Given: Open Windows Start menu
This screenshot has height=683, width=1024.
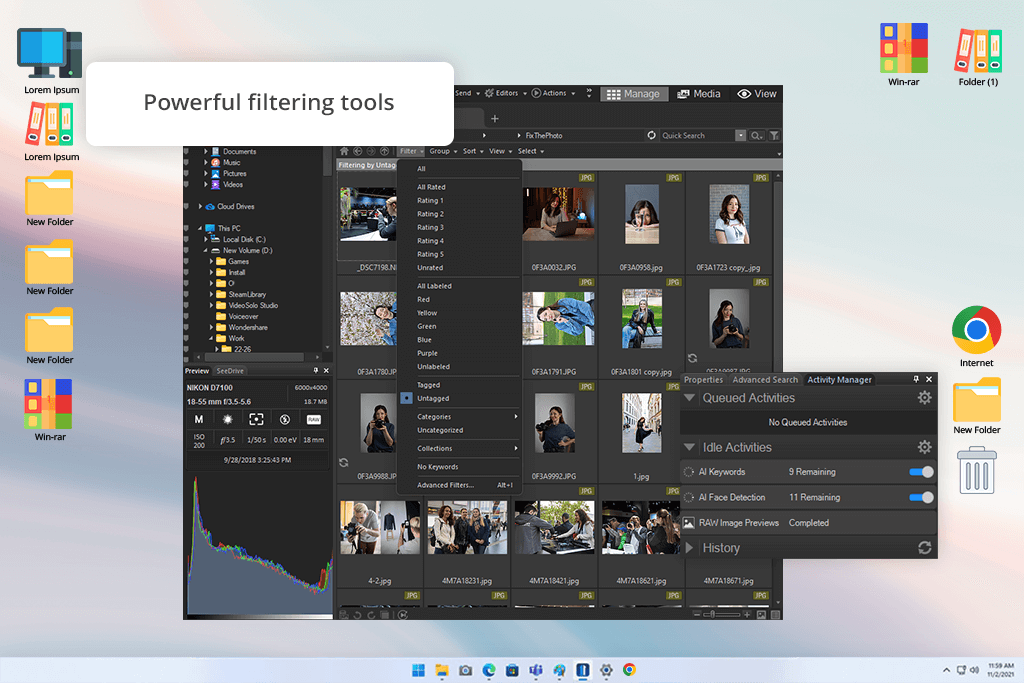Looking at the screenshot, I should click(418, 670).
